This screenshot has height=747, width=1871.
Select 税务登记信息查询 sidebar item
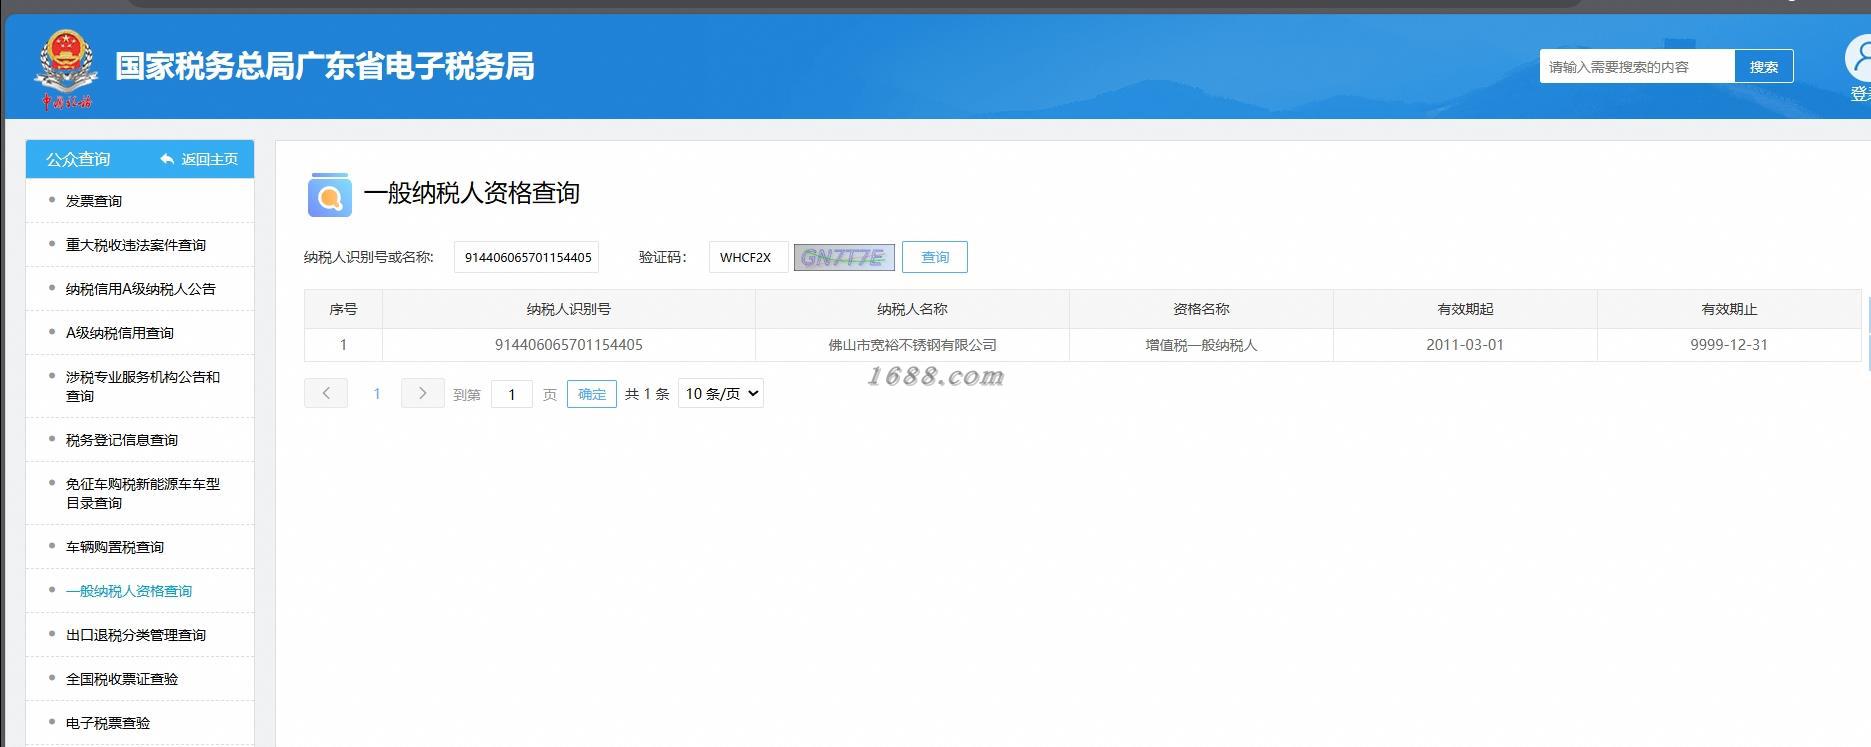[122, 440]
